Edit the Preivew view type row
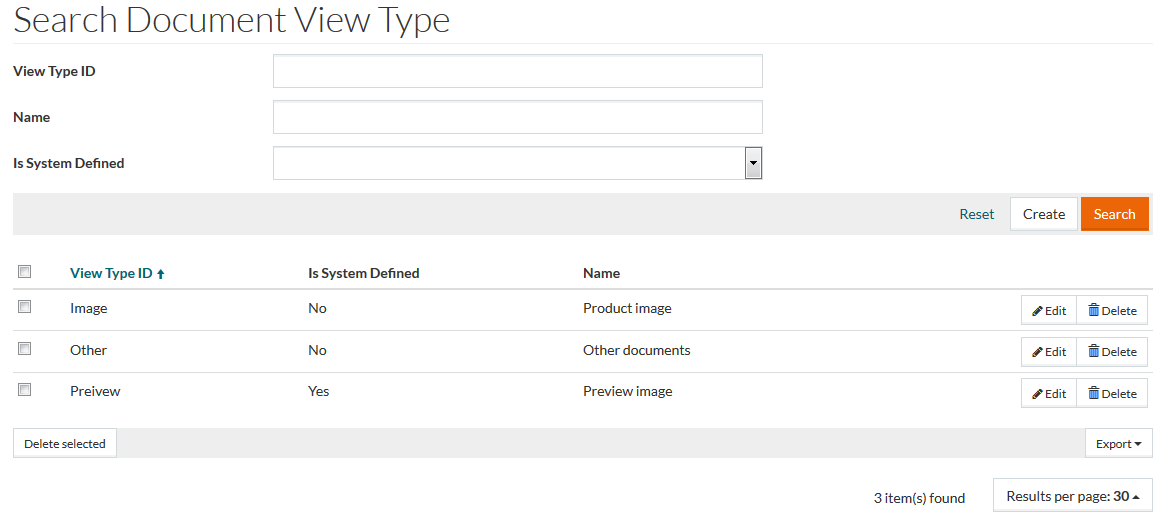Screen dimensions: 1160x516 click(x=1048, y=394)
